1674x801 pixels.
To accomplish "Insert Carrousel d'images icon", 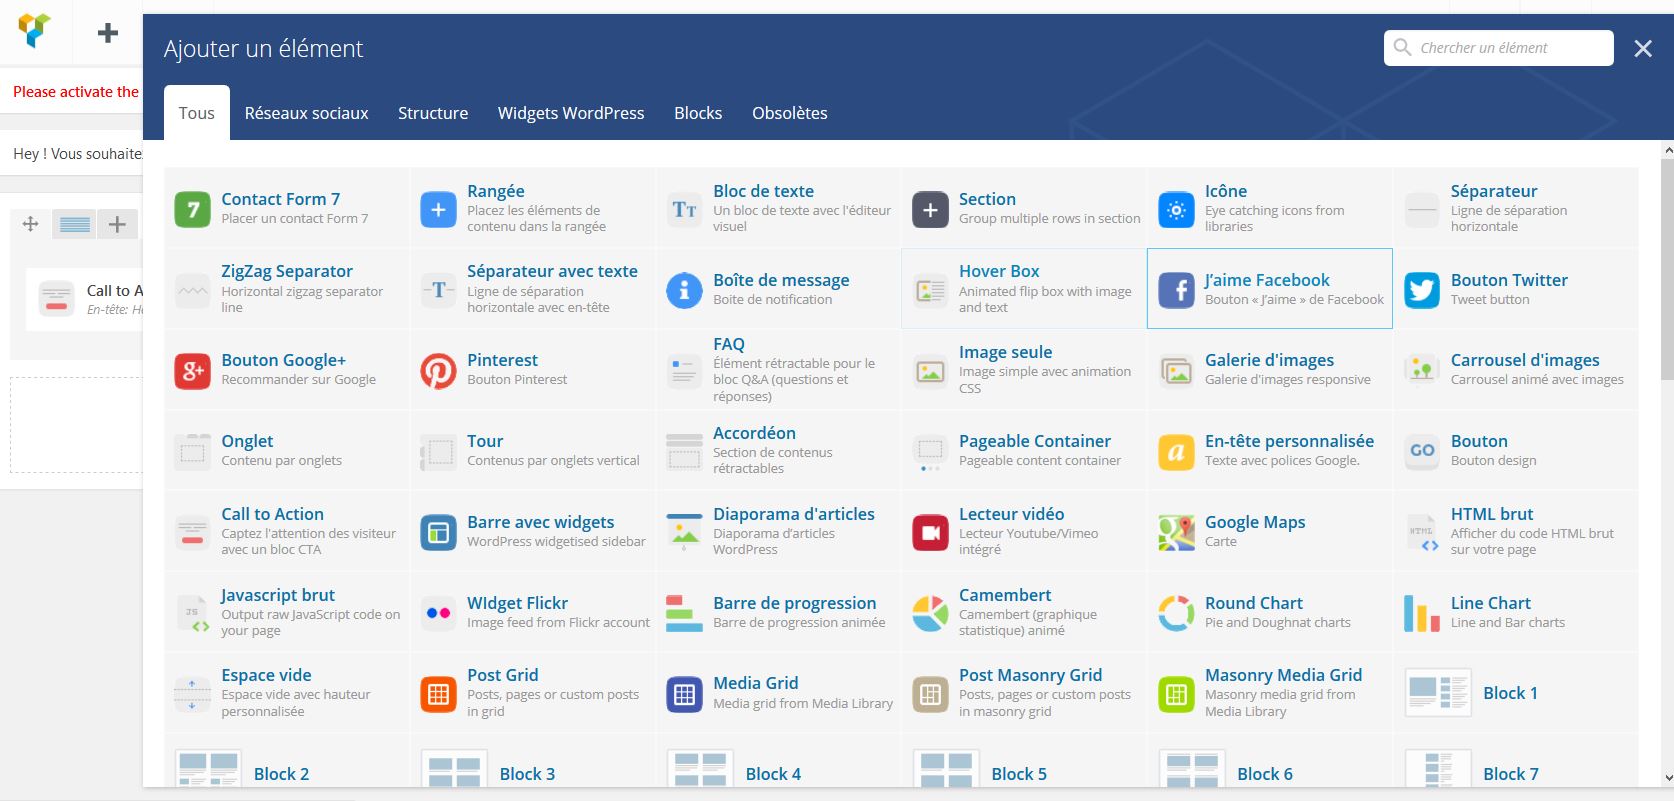I will pos(1422,371).
